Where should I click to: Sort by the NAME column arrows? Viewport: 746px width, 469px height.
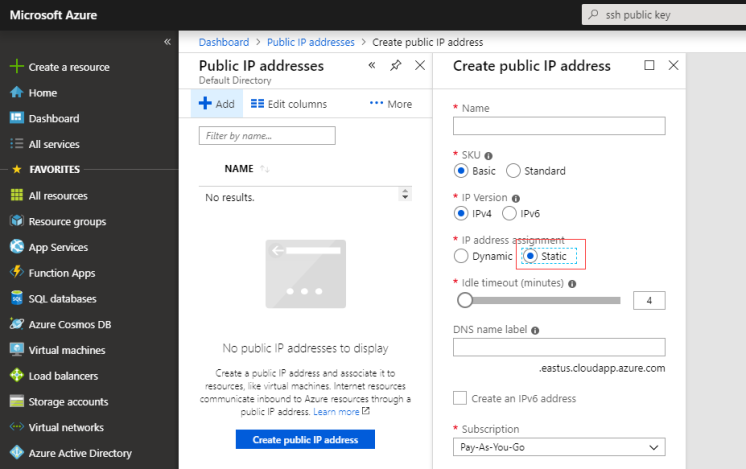[x=265, y=169]
